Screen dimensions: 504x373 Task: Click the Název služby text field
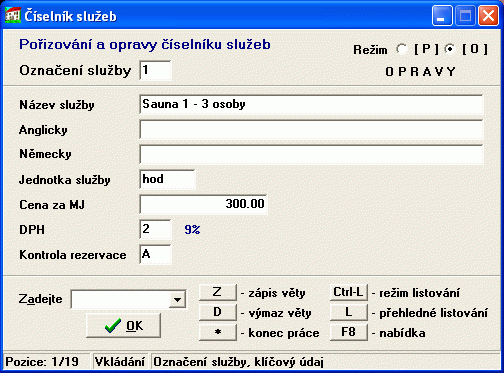tap(311, 104)
